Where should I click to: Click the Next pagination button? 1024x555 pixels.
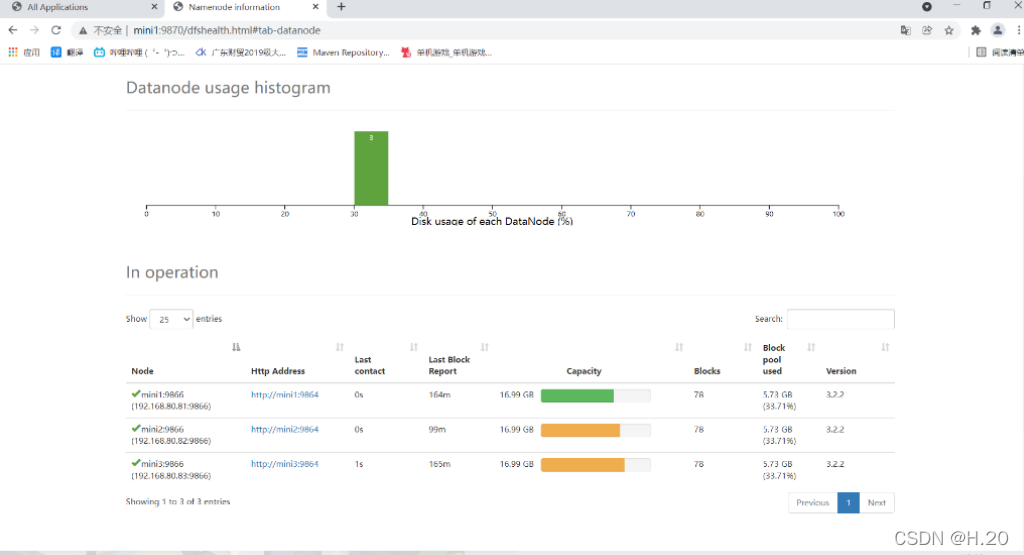876,502
